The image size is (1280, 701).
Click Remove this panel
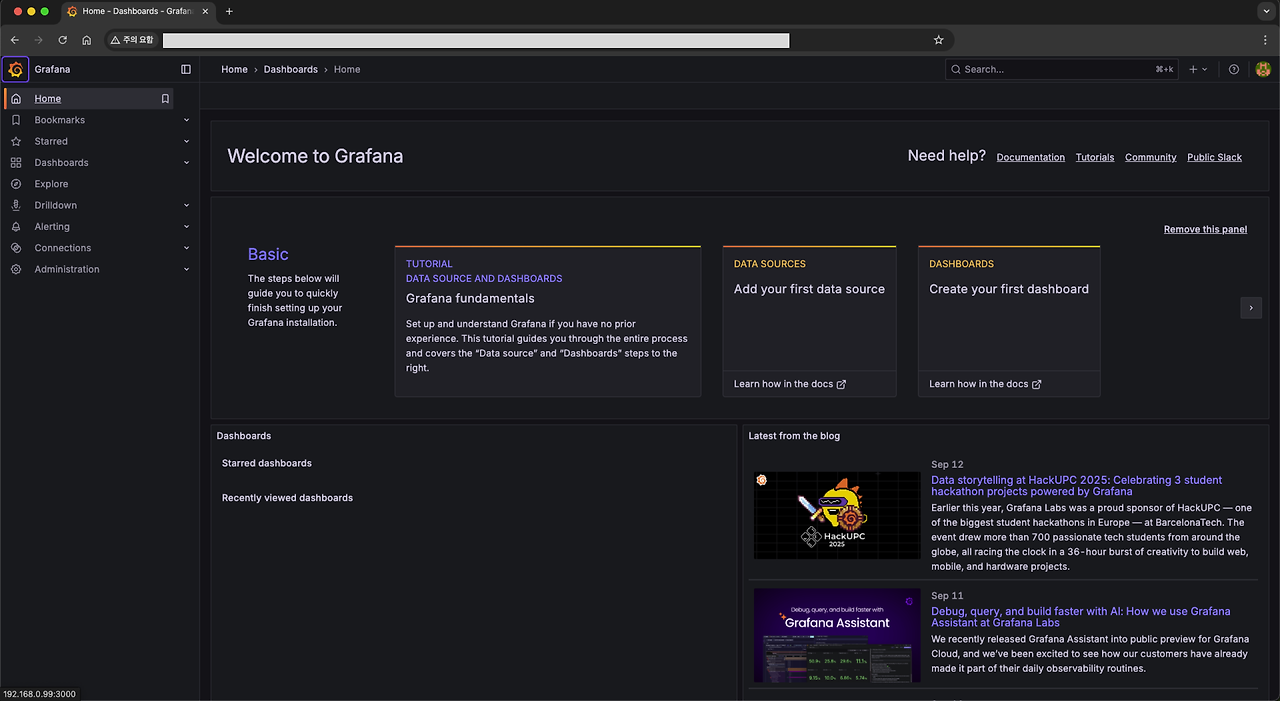tap(1205, 229)
